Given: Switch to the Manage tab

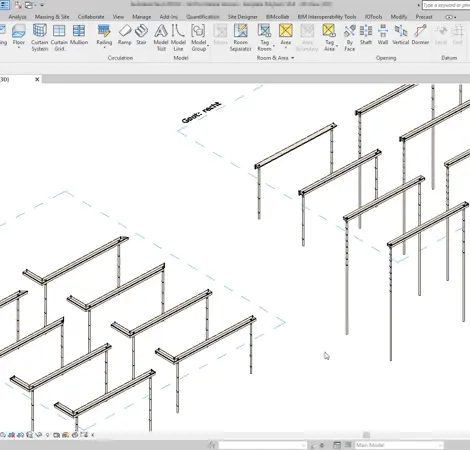Looking at the screenshot, I should pos(142,17).
